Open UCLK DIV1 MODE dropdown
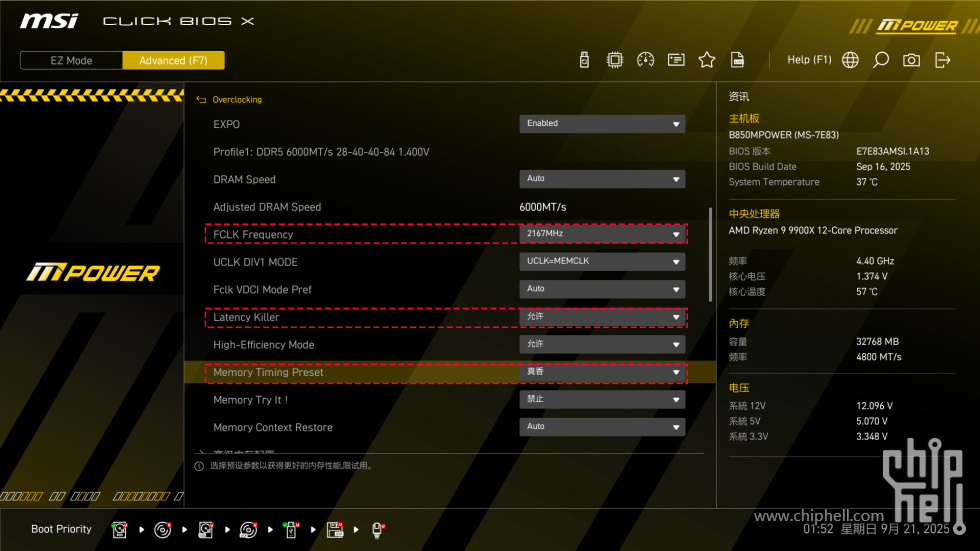This screenshot has height=551, width=980. (602, 262)
